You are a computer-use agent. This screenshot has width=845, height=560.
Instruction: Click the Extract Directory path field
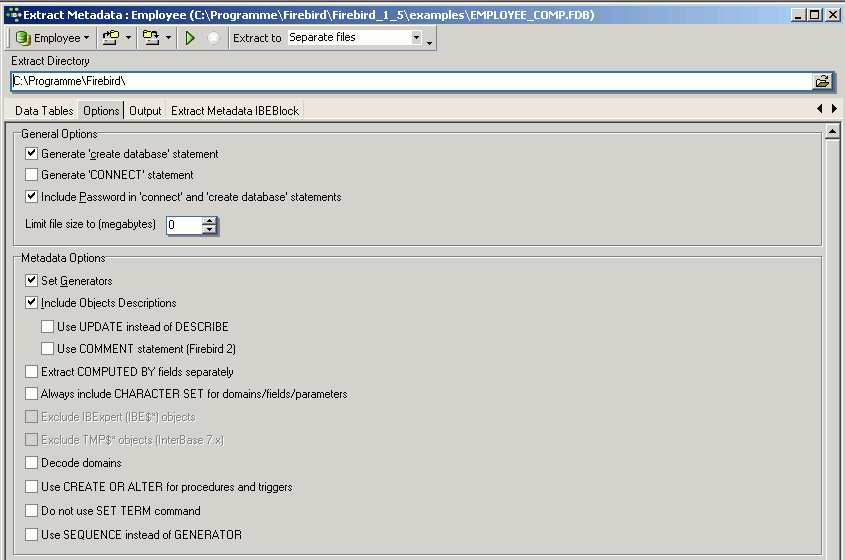(412, 81)
